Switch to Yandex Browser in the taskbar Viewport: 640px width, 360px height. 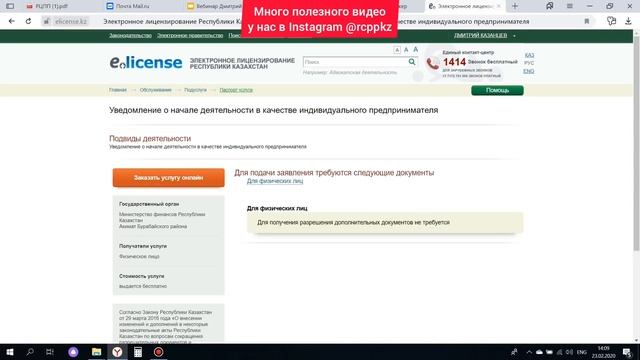[x=117, y=352]
